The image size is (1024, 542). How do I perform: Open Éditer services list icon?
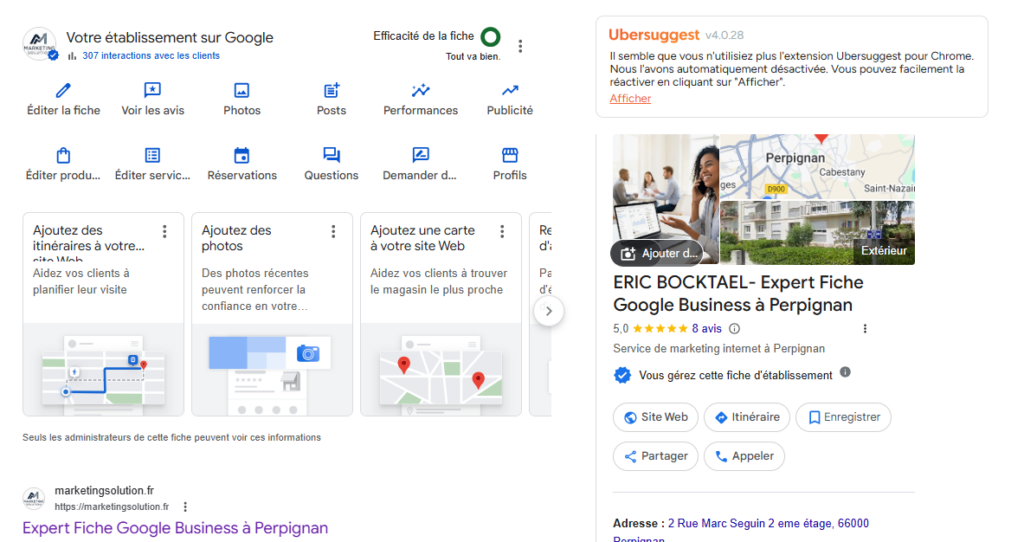(152, 155)
